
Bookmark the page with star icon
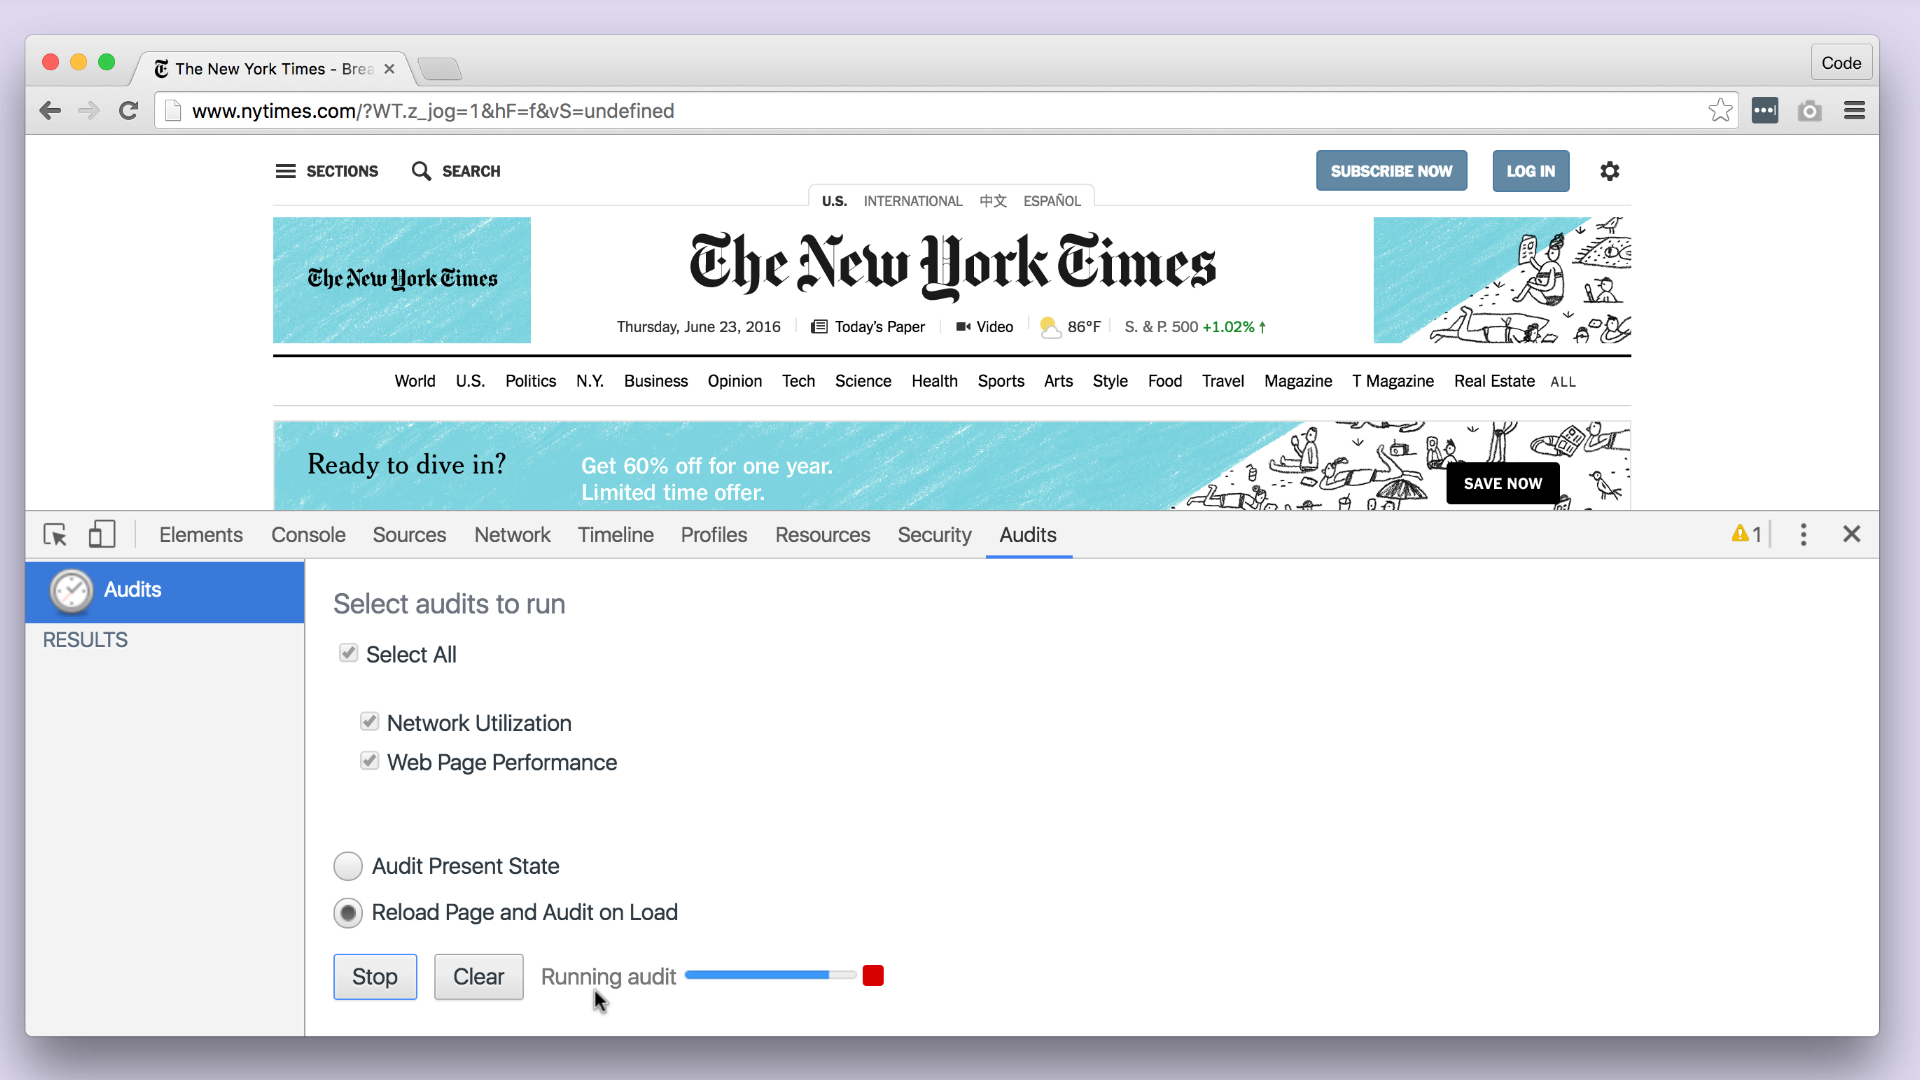pyautogui.click(x=1720, y=111)
